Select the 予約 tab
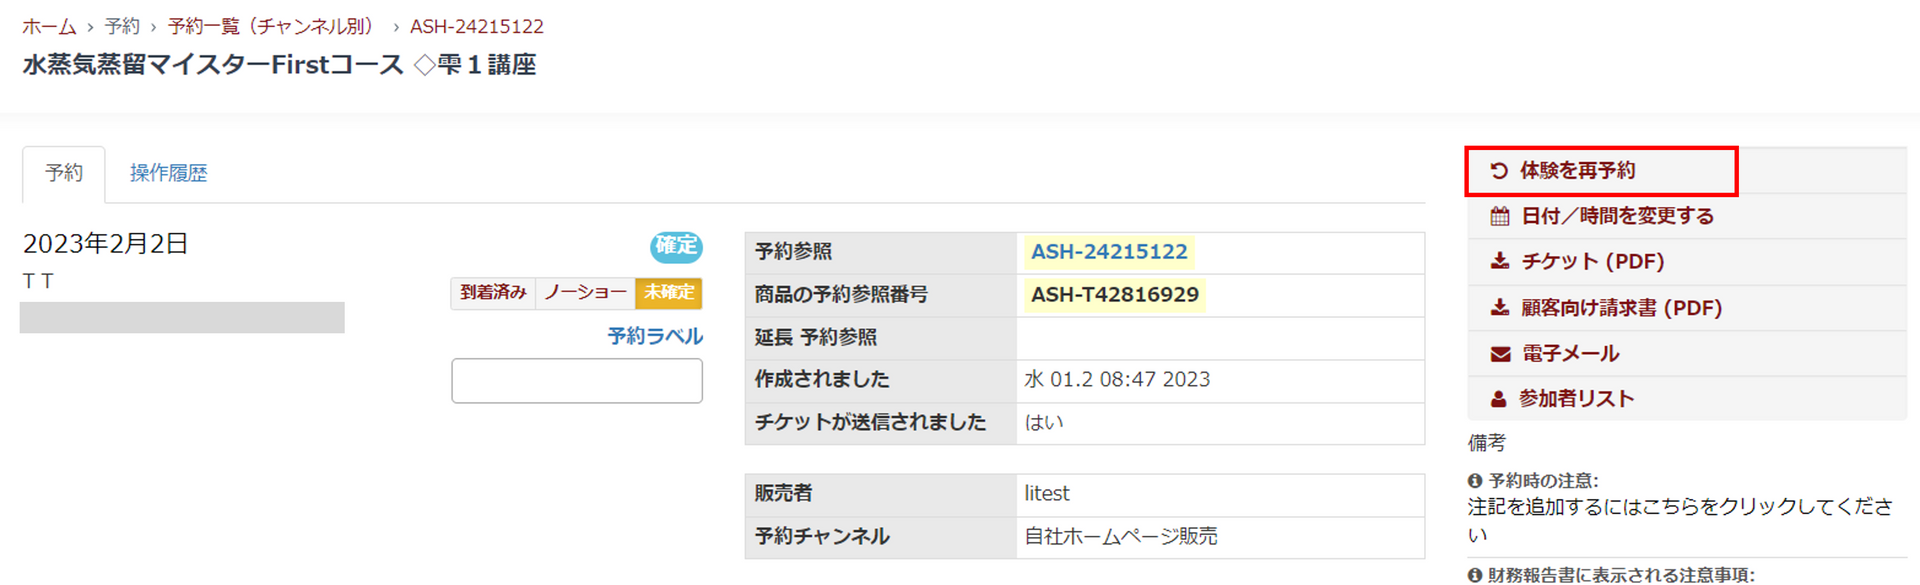Screen dimensions: 1920x585 click(x=64, y=173)
